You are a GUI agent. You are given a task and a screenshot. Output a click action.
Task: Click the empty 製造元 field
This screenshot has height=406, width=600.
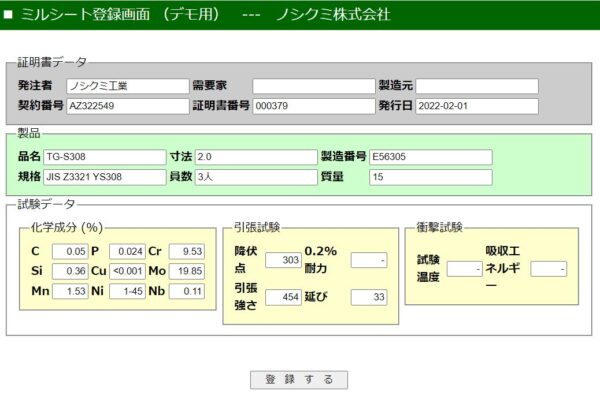476,86
